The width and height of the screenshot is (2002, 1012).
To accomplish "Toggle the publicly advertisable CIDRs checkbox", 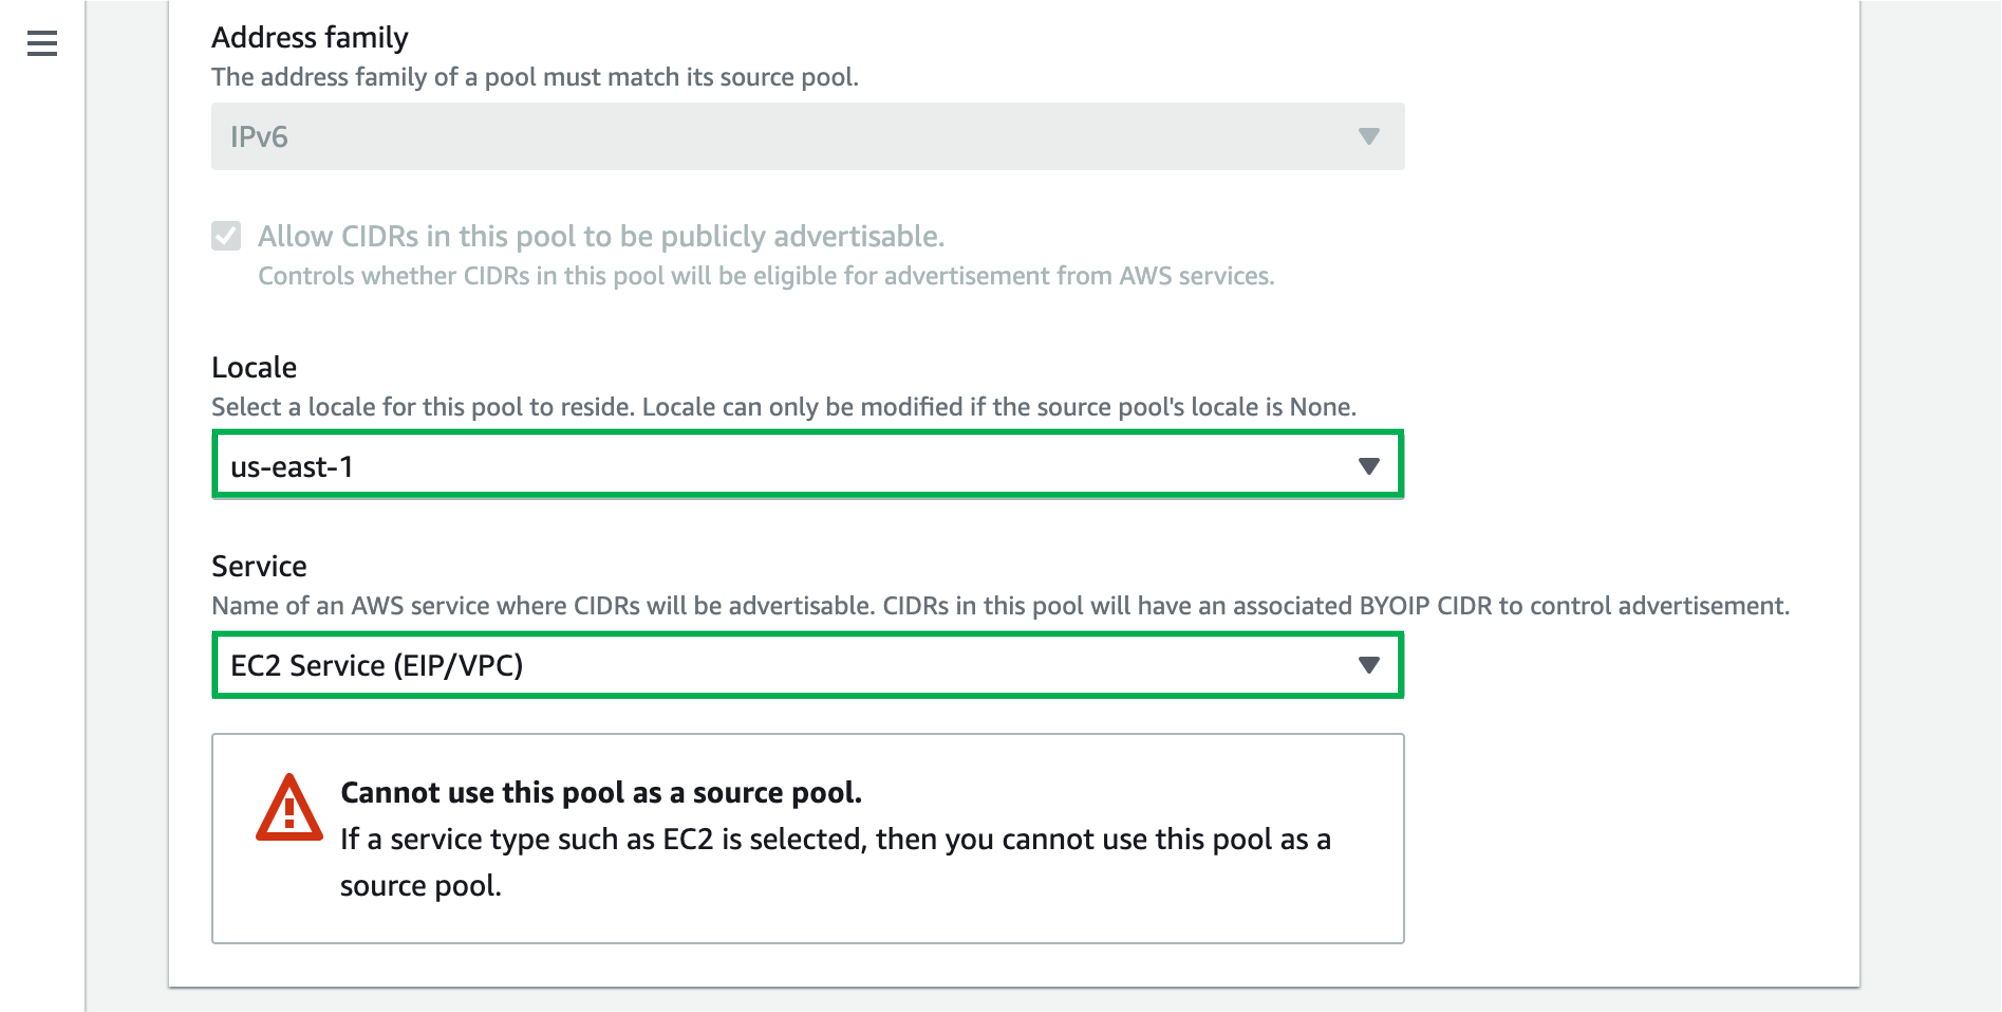I will (x=226, y=236).
